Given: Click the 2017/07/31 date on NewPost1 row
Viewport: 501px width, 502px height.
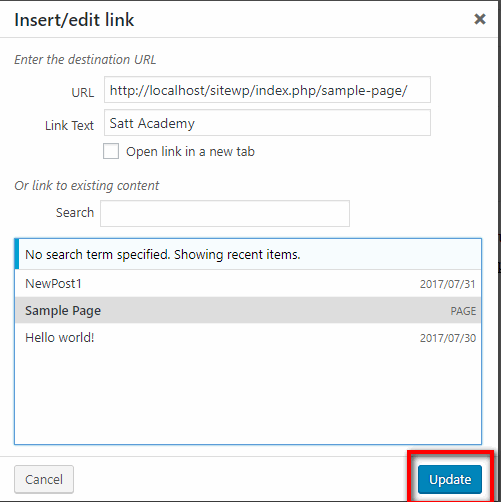Looking at the screenshot, I should point(448,284).
